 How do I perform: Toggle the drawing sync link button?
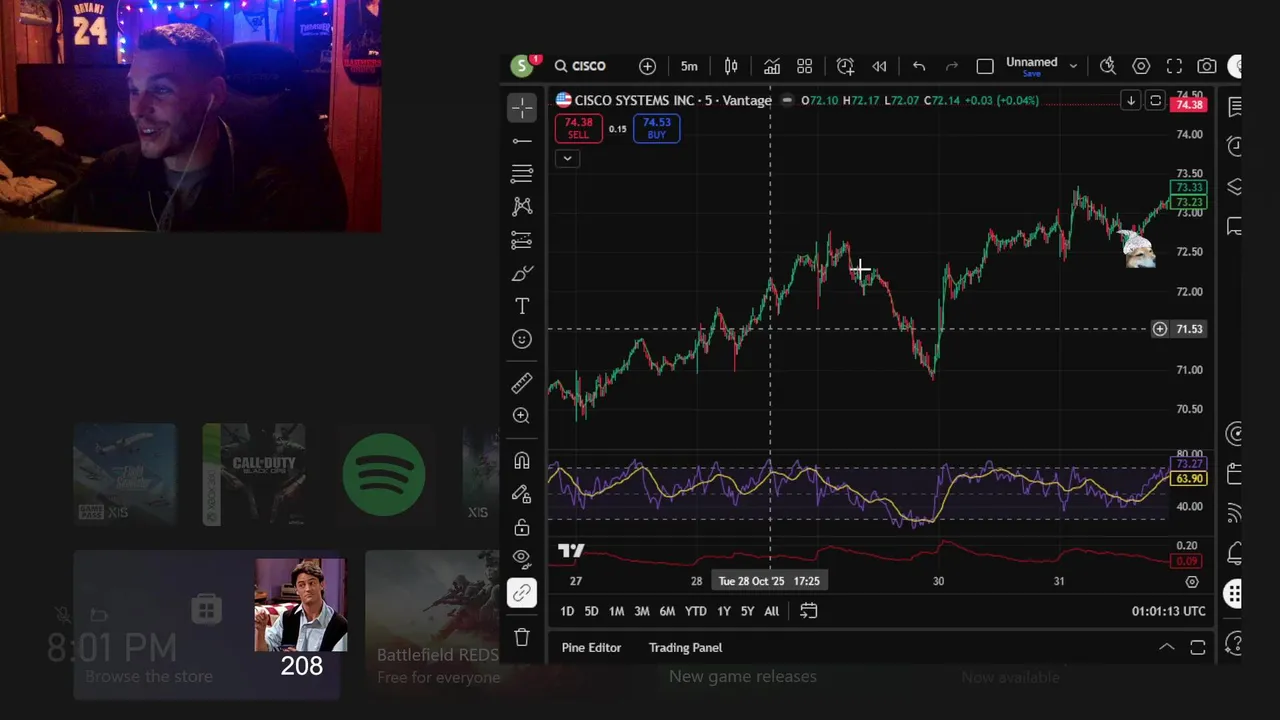click(522, 593)
